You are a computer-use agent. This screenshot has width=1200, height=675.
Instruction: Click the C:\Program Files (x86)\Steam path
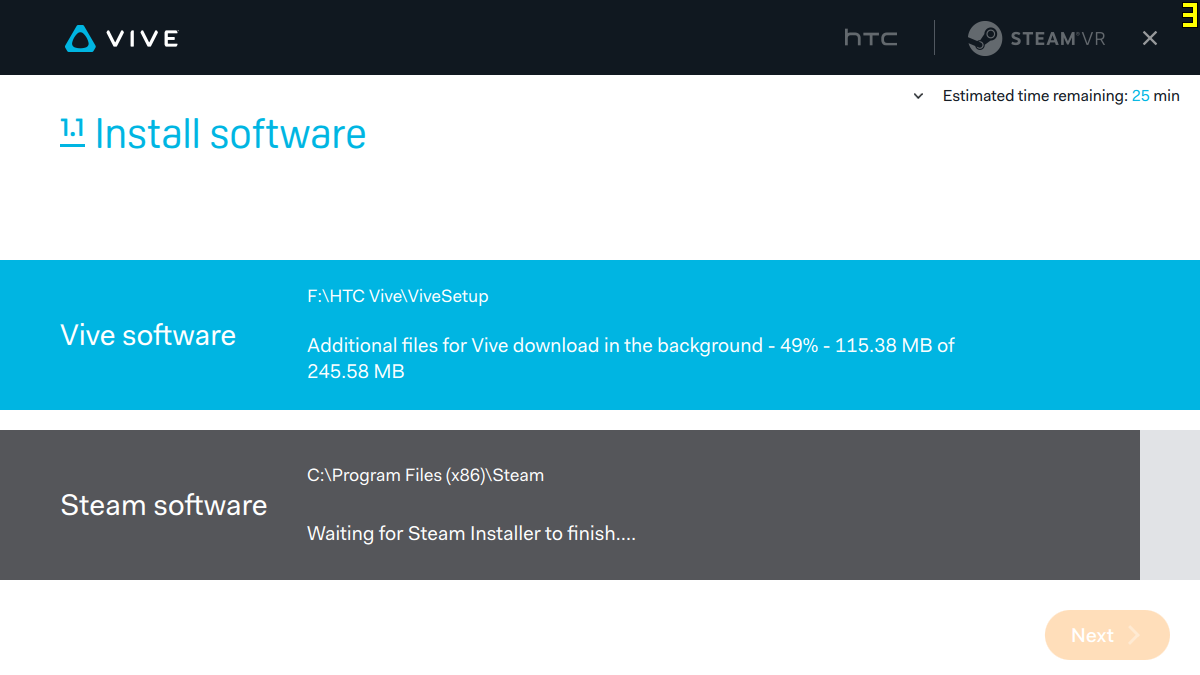tap(425, 475)
